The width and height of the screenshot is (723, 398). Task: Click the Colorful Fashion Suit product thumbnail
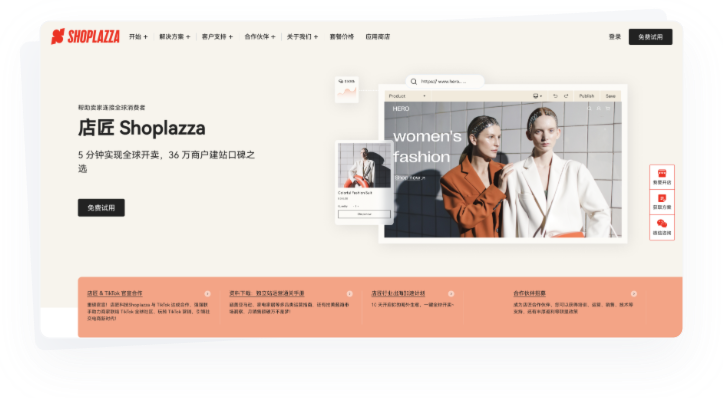[364, 165]
